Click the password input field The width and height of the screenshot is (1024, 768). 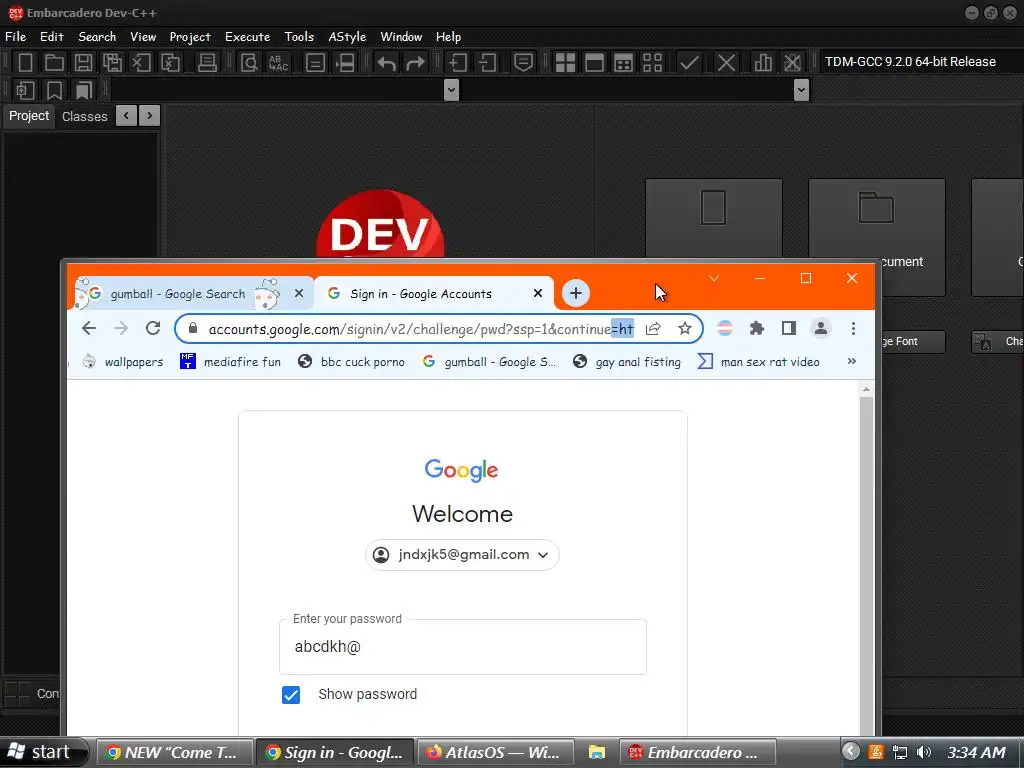click(462, 647)
